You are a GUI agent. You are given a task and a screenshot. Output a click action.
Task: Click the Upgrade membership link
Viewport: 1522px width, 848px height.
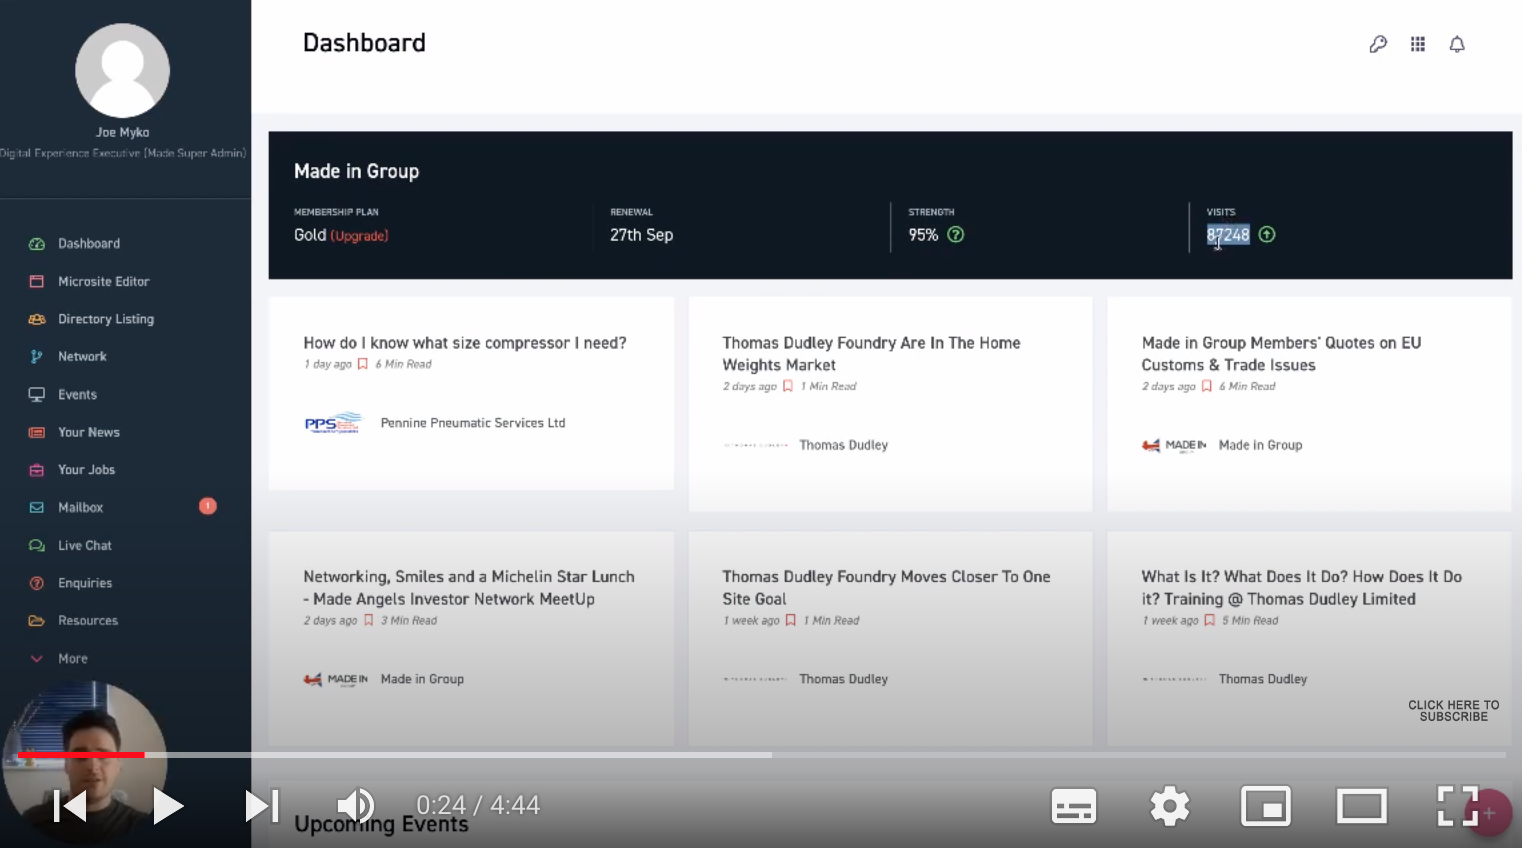pyautogui.click(x=359, y=236)
